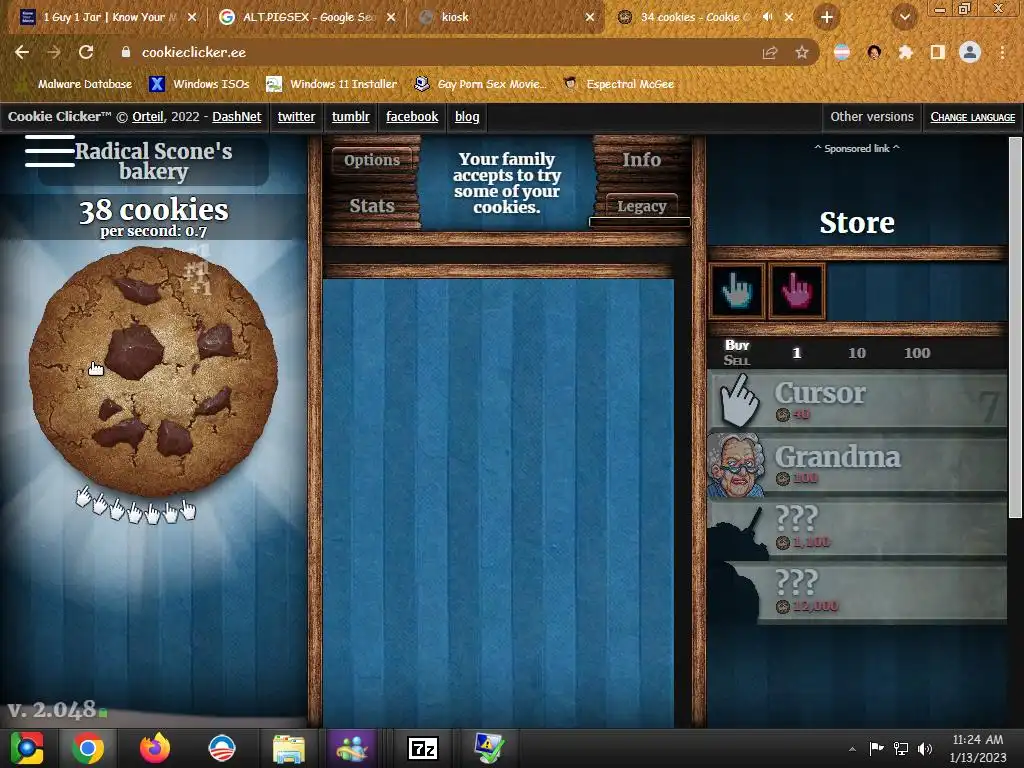
Task: Open the tumblr link
Action: tap(351, 116)
